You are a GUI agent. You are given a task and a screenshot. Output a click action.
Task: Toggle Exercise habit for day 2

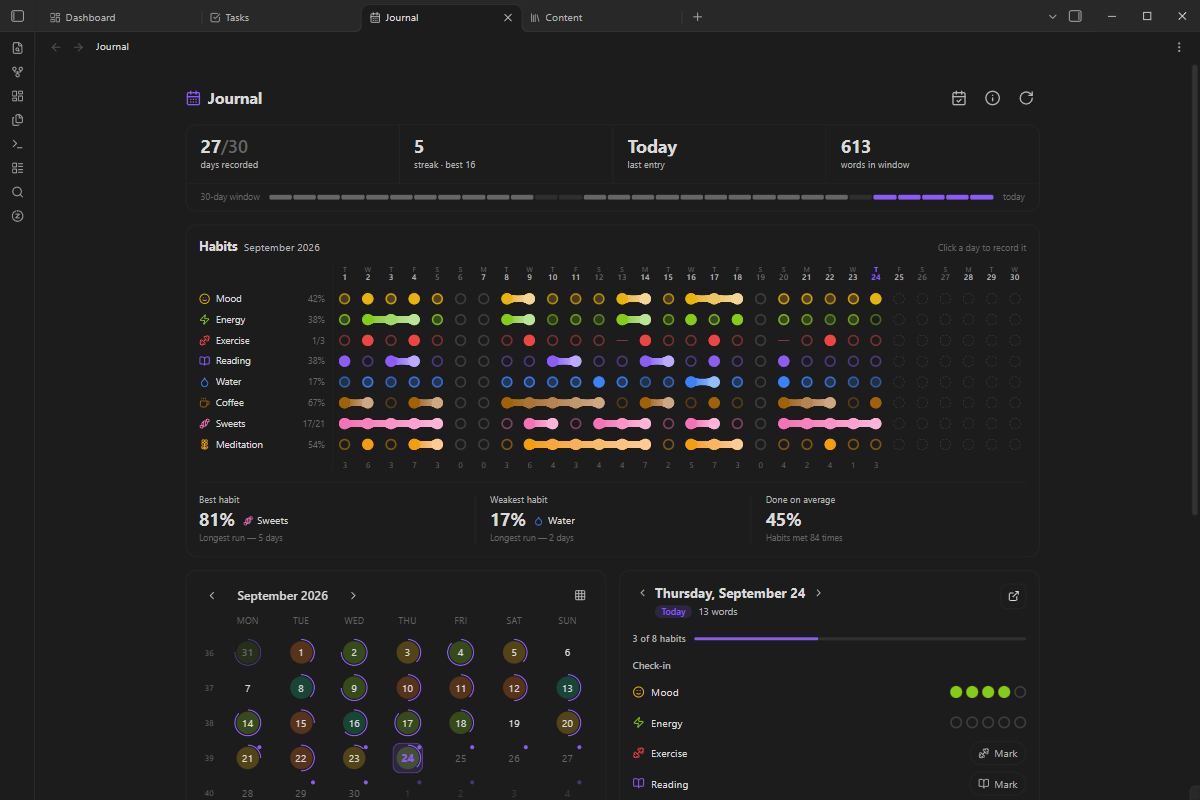tap(367, 341)
